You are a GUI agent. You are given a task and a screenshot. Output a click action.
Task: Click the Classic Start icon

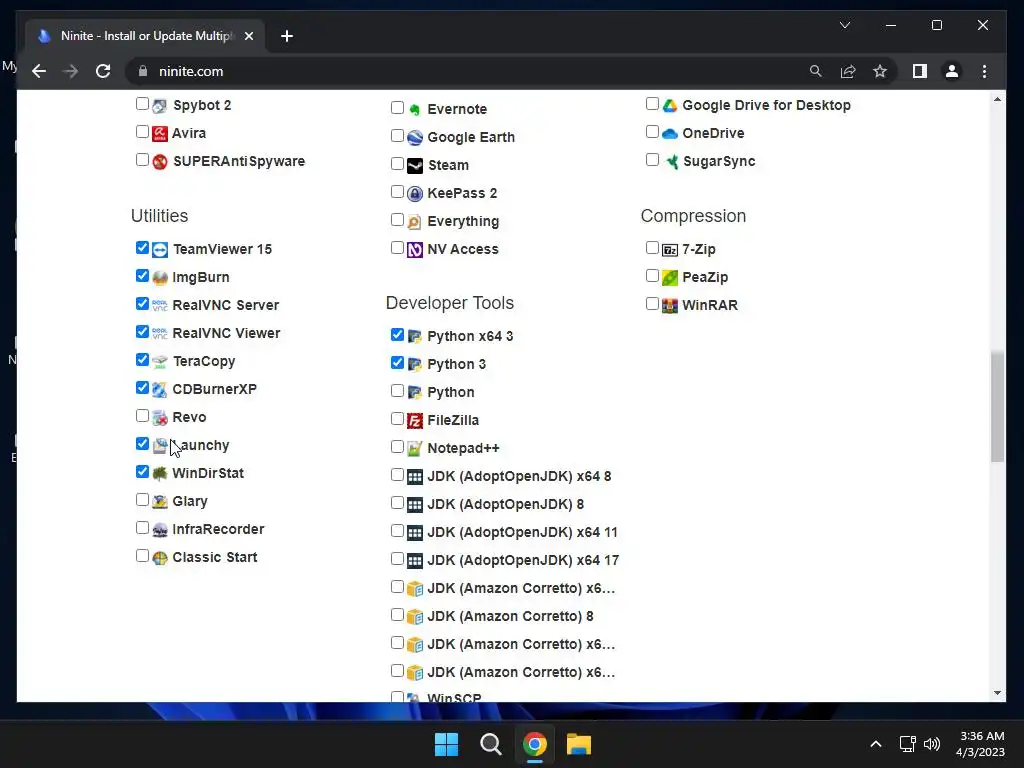(x=160, y=558)
